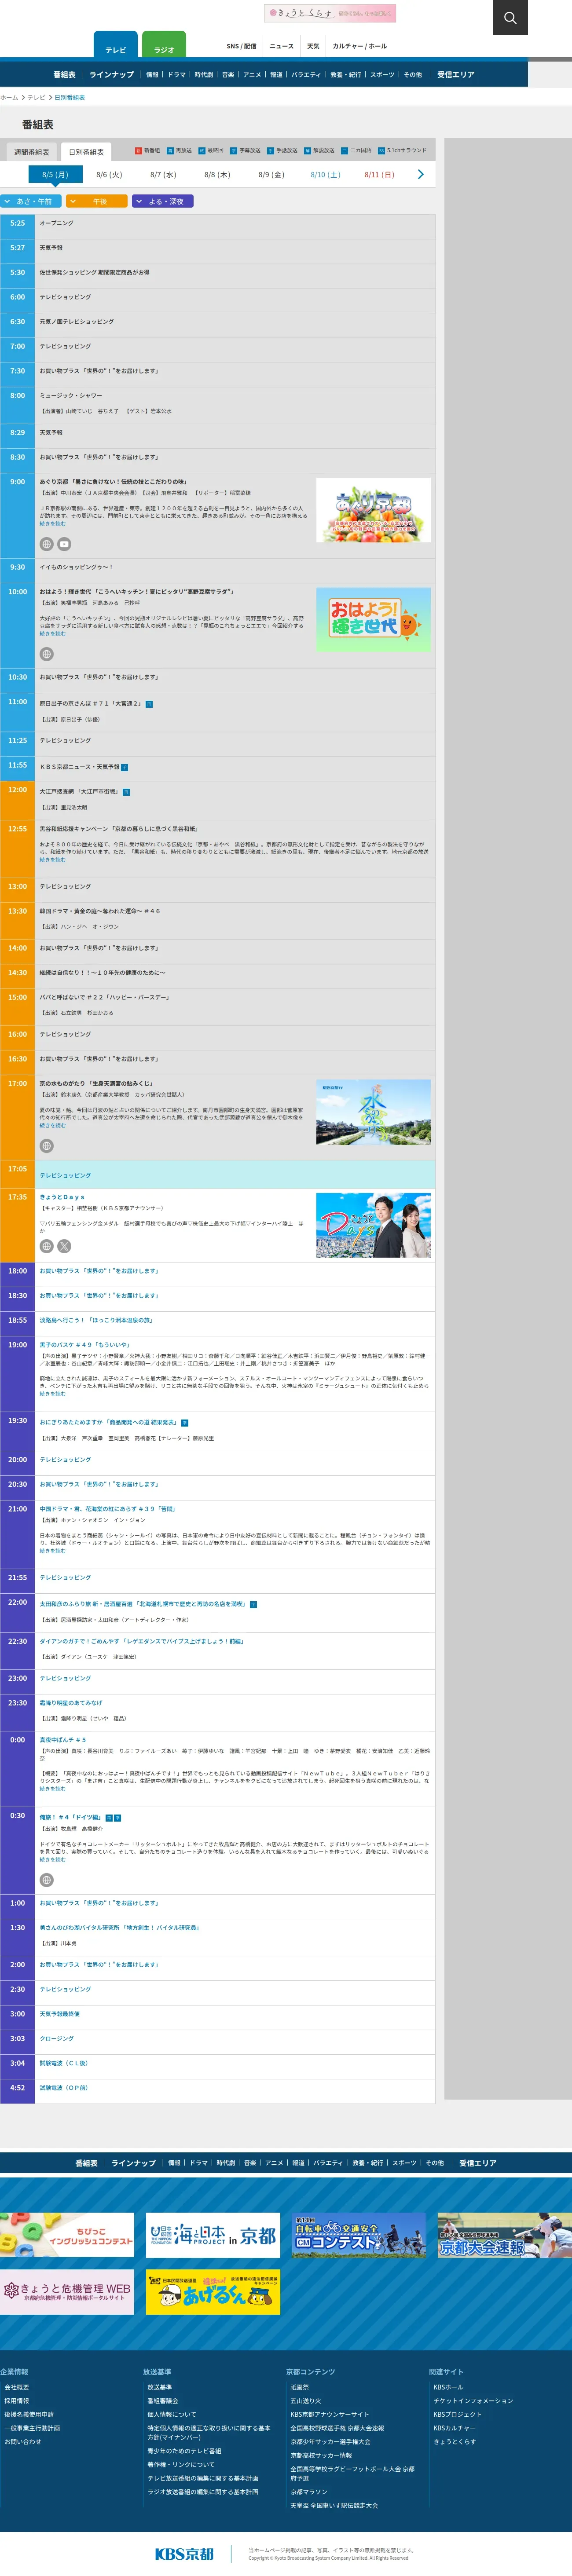The width and height of the screenshot is (572, 2576).
Task: Open globe icon under きょうとDays
Action: (46, 1246)
